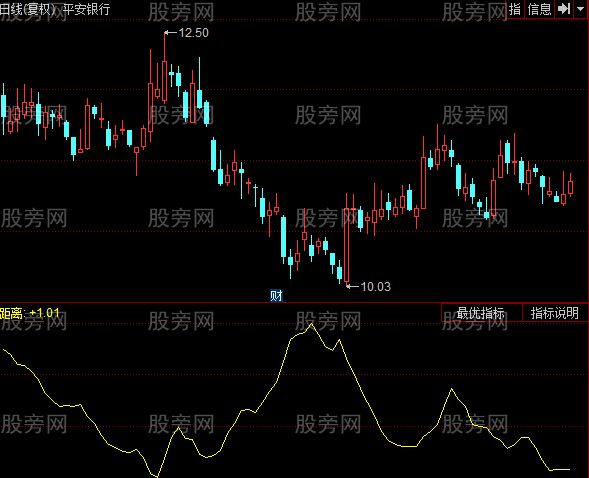Image resolution: width=589 pixels, height=478 pixels.
Task: Open the 最优指标 tab
Action: (481, 313)
